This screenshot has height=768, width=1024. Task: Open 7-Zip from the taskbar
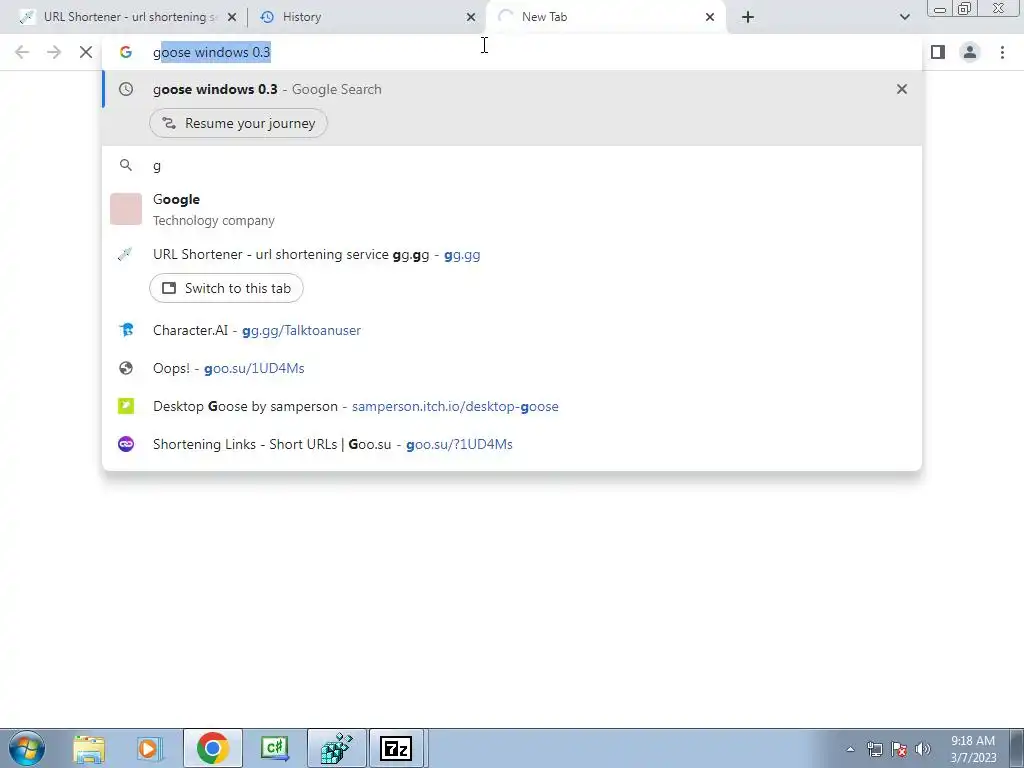click(x=396, y=748)
